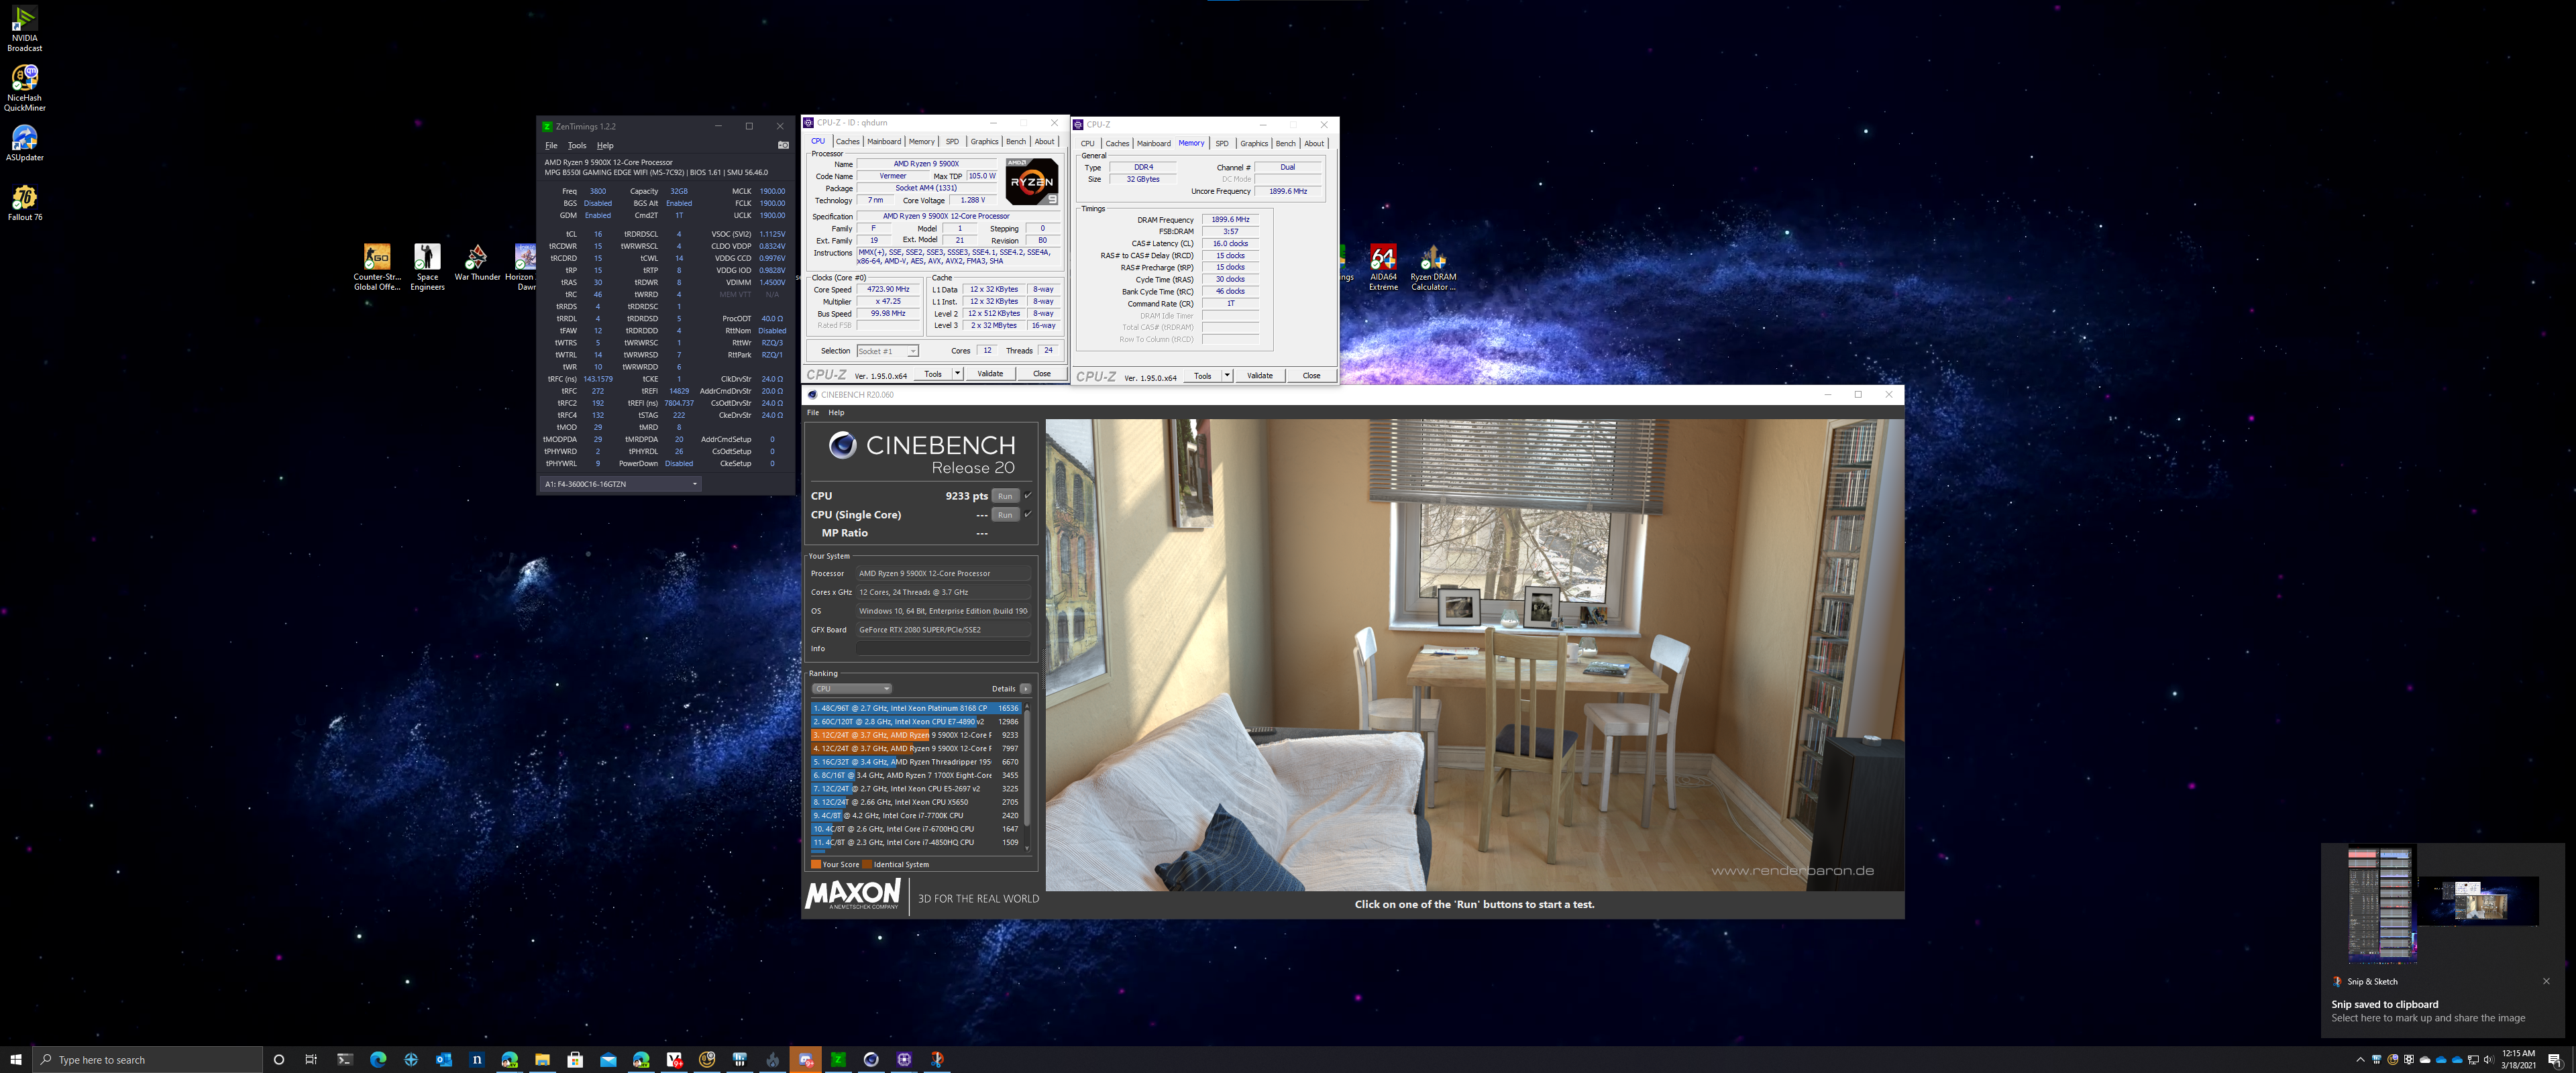The width and height of the screenshot is (2576, 1073).
Task: Open Microsoft Store from taskbar
Action: click(x=575, y=1059)
